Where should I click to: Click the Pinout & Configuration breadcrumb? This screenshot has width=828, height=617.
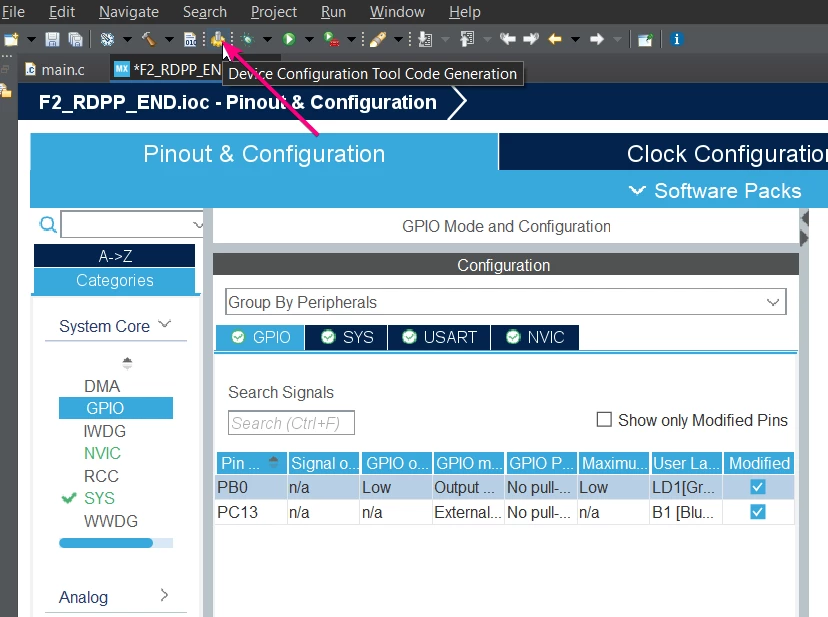[x=238, y=102]
